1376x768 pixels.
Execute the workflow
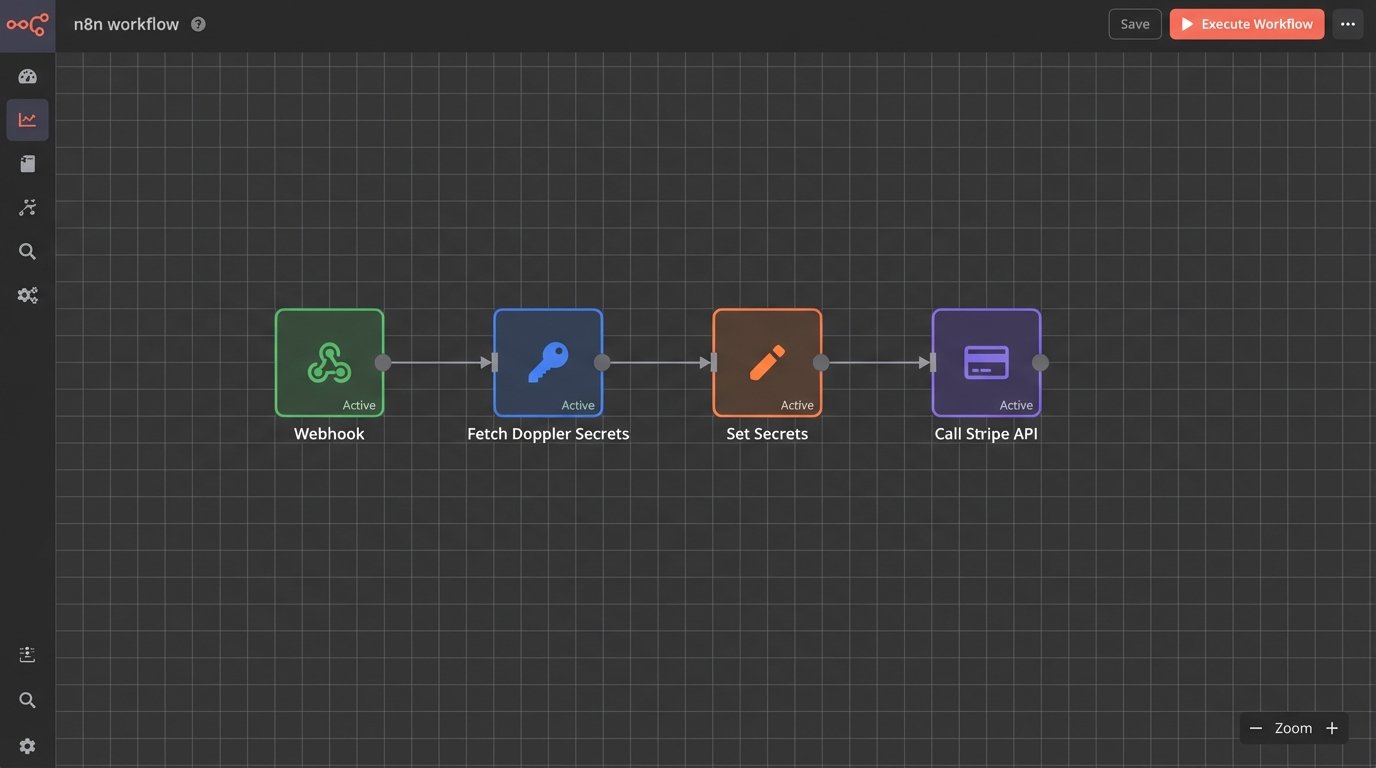(1246, 23)
